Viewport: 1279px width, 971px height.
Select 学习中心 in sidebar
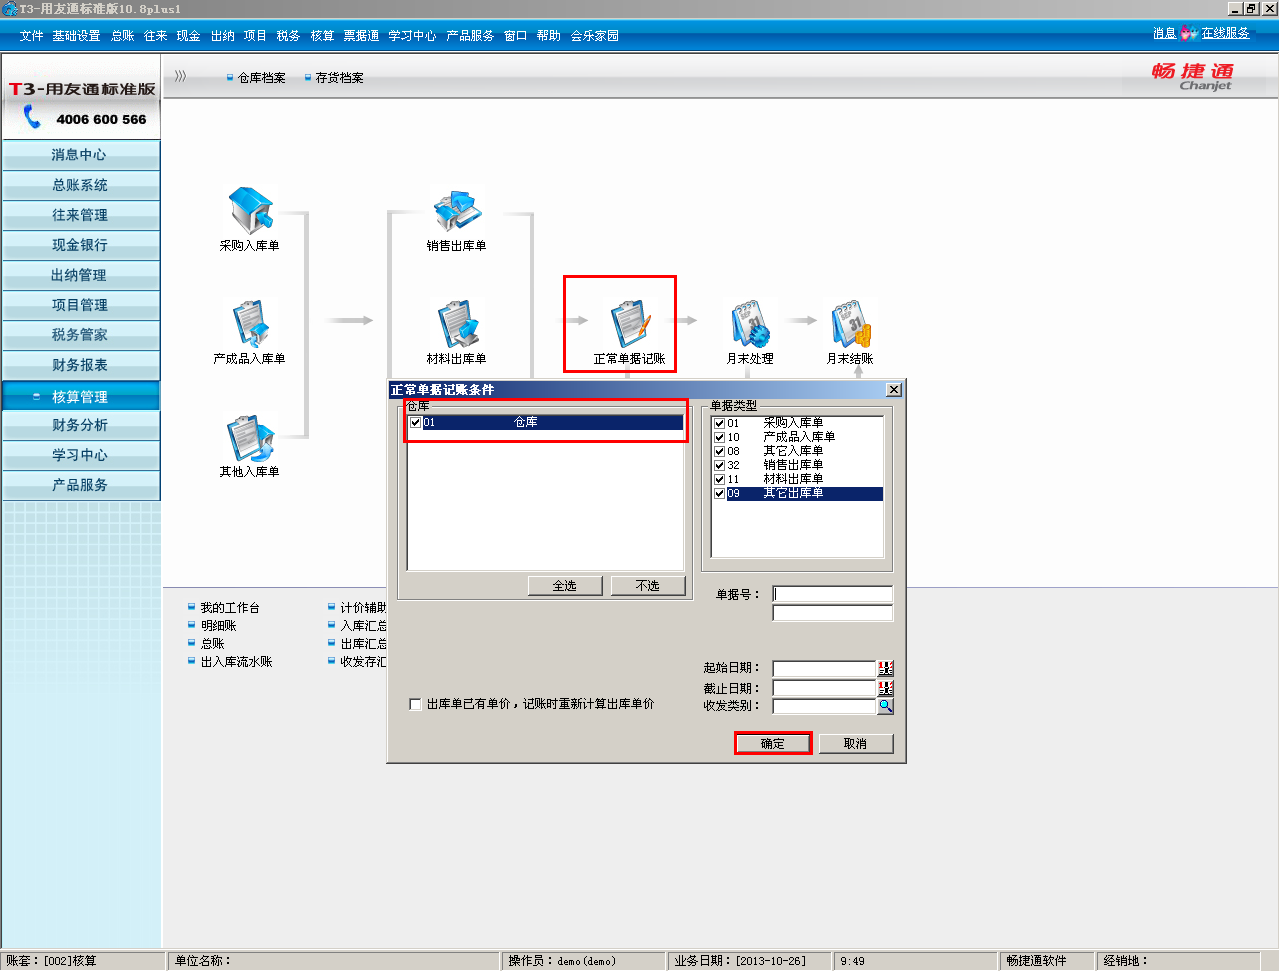[80, 455]
